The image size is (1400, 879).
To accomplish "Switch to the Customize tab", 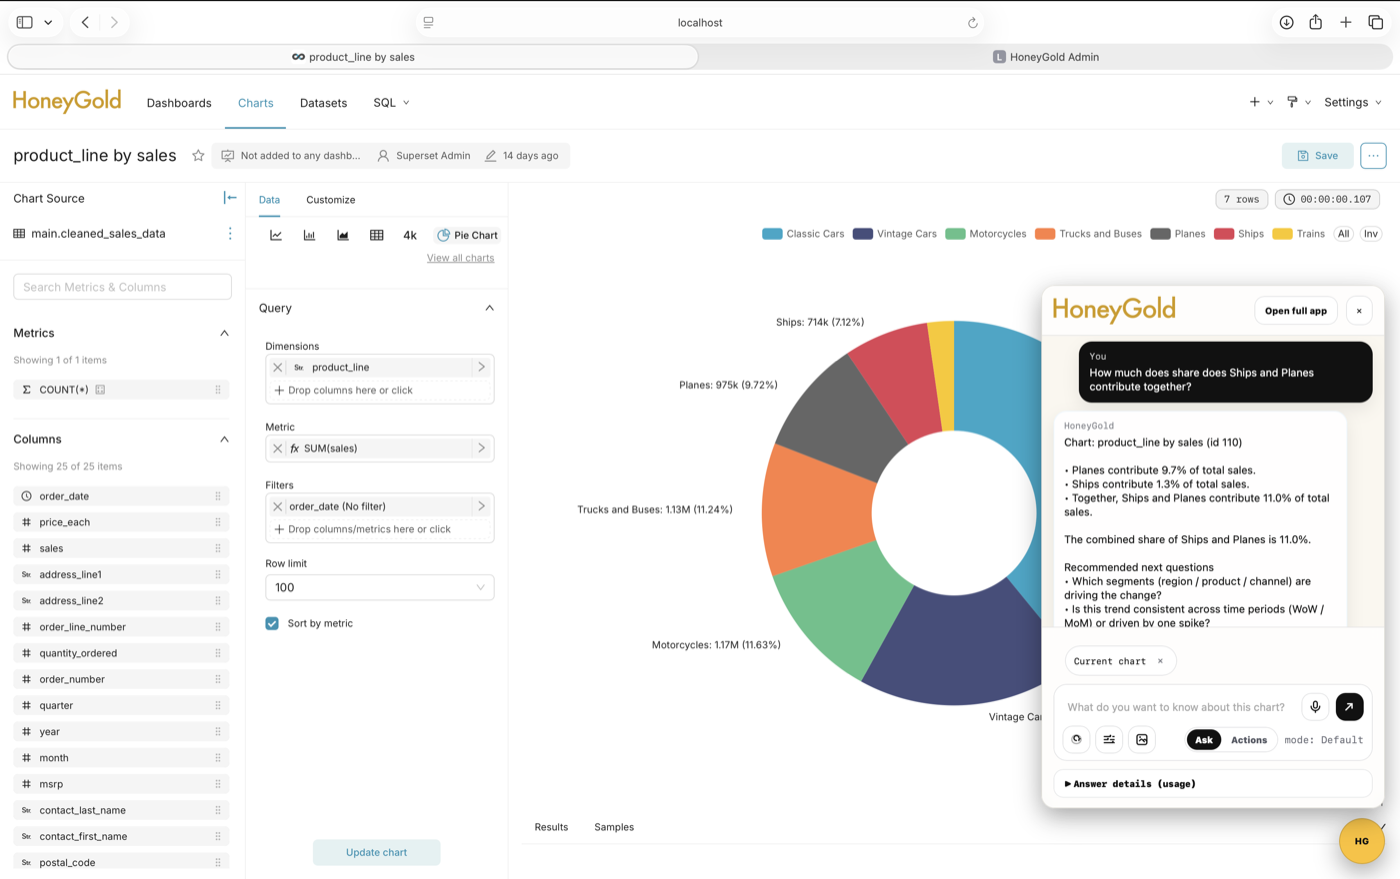I will tap(331, 200).
